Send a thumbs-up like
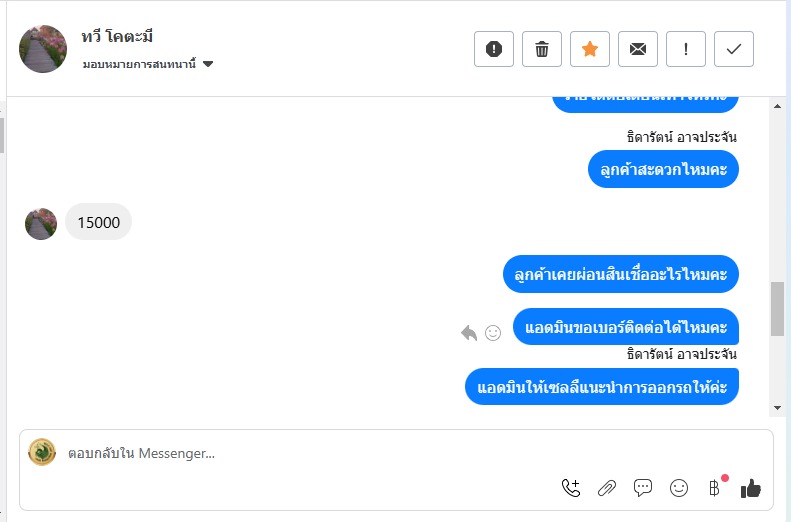 pos(751,488)
